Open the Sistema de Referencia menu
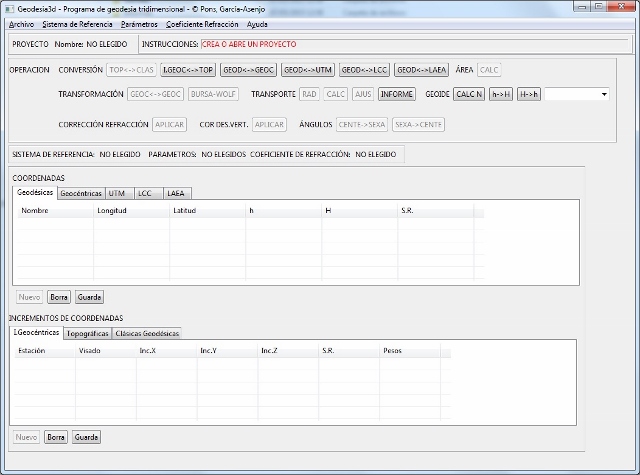 click(x=77, y=23)
